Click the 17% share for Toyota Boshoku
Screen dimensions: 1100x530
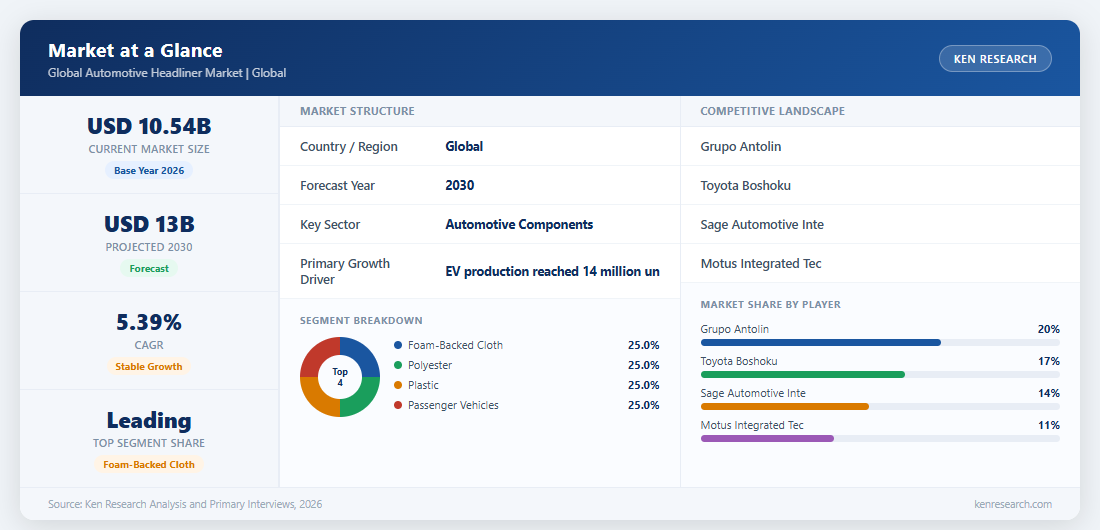pos(1049,362)
